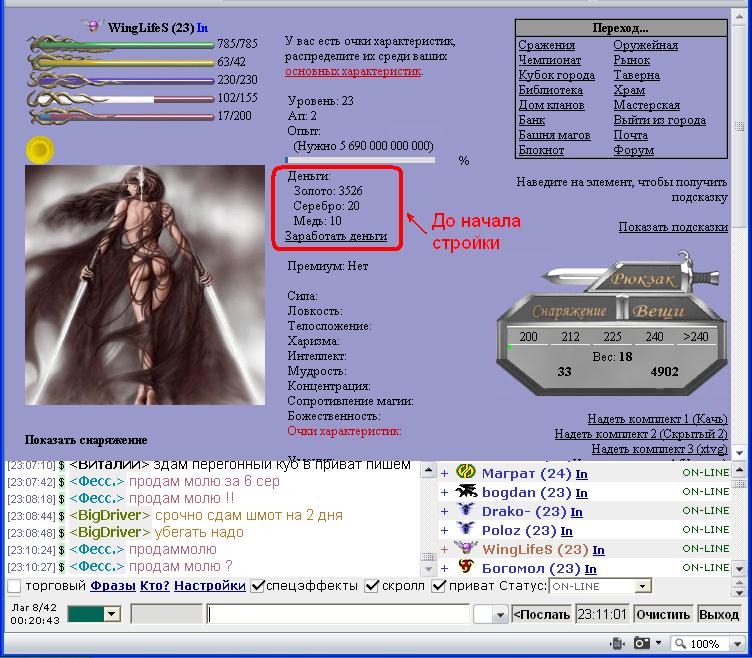Image resolution: width=752 pixels, height=658 pixels.
Task: Toggle the приват checkbox
Action: [x=438, y=586]
